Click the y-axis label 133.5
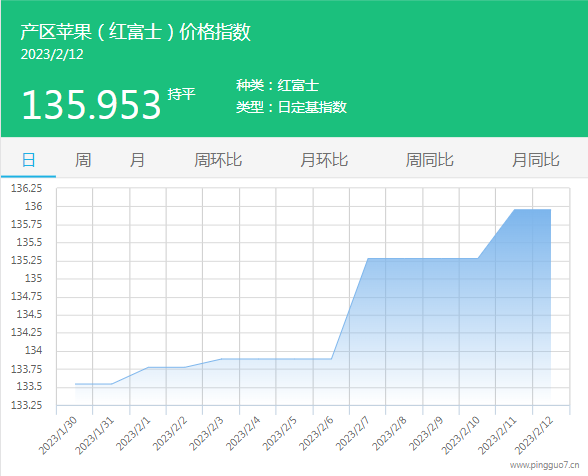 29,386
